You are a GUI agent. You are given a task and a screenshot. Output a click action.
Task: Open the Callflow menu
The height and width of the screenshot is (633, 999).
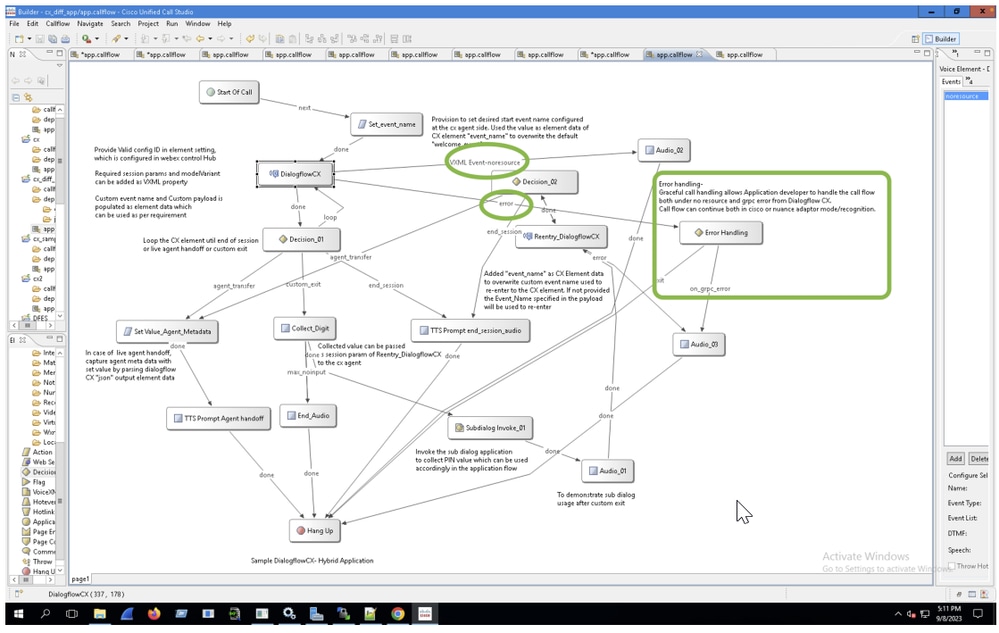(x=57, y=24)
